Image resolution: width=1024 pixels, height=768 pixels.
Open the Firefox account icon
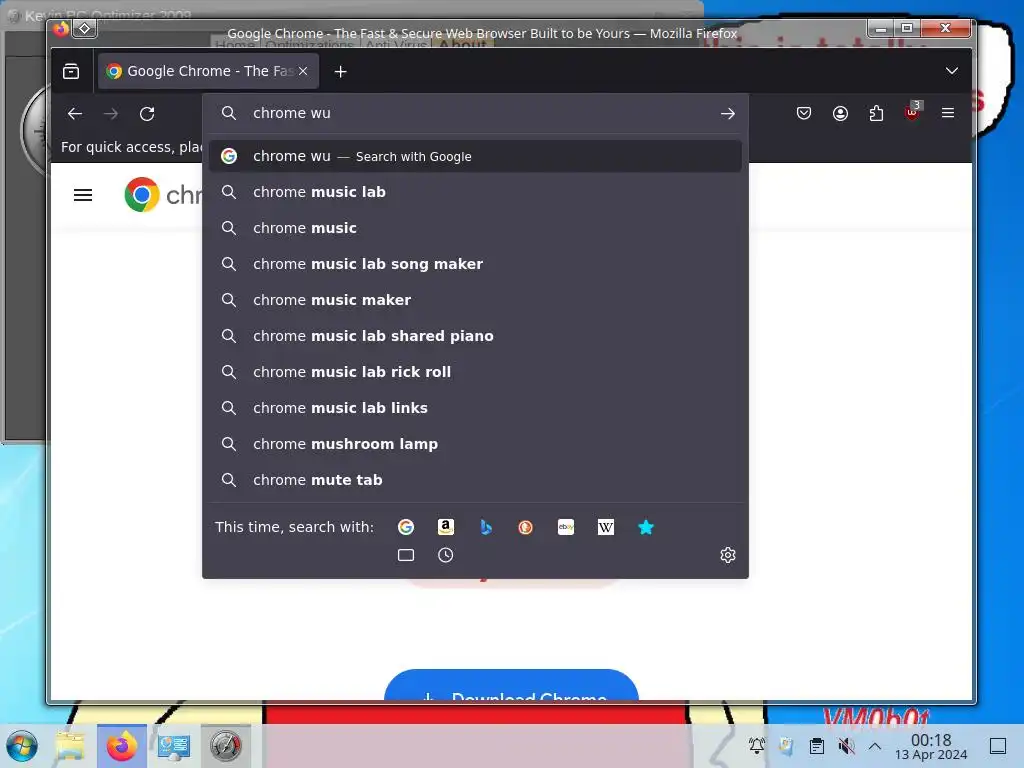[840, 114]
